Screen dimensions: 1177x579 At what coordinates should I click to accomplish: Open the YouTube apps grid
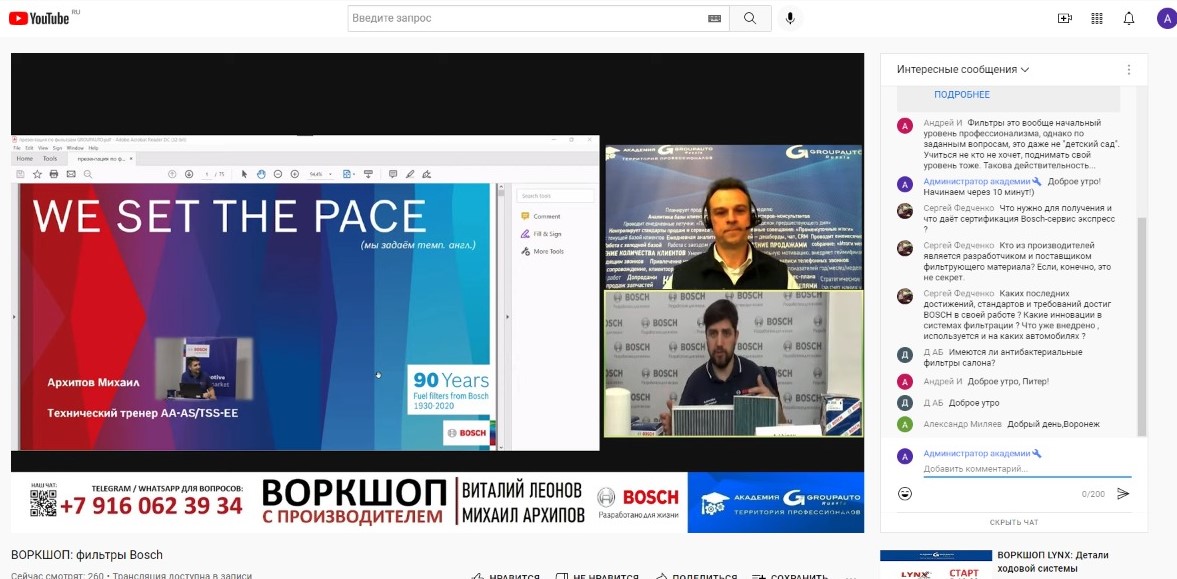[1097, 18]
